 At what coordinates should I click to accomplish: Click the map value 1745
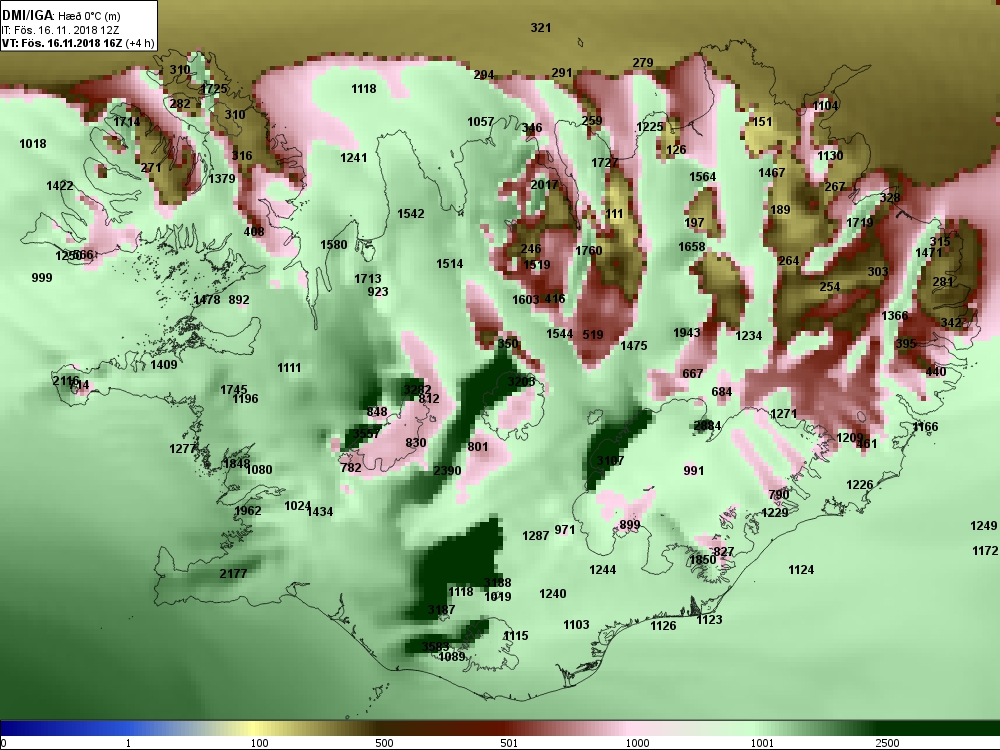(x=233, y=389)
